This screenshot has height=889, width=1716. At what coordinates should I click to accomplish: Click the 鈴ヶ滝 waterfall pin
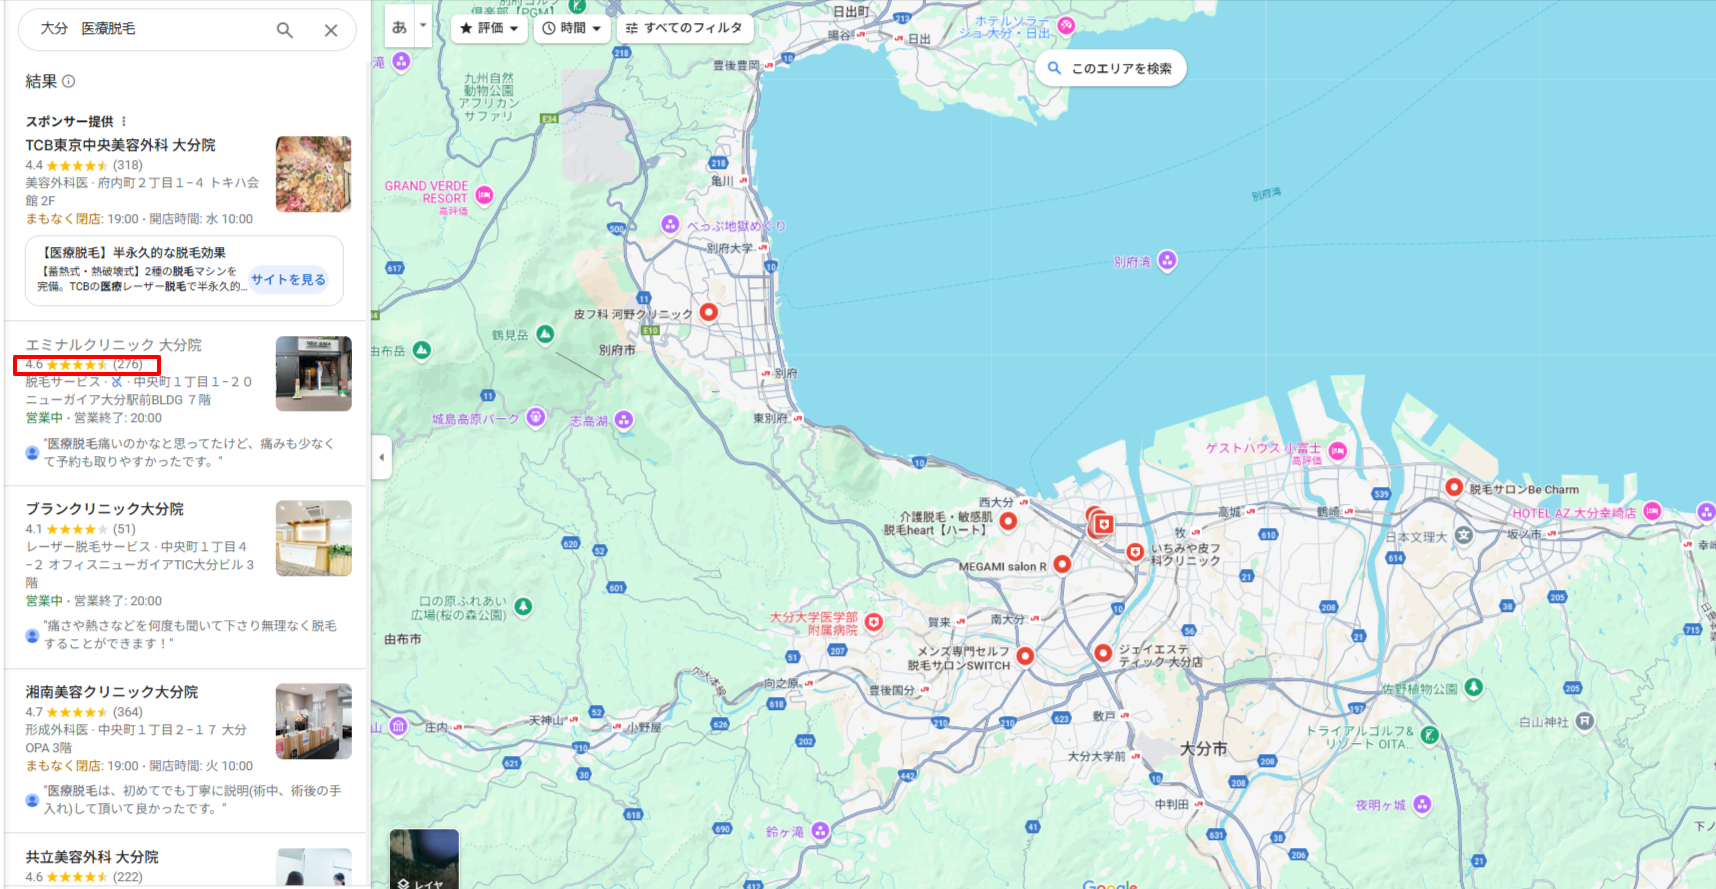coord(820,830)
